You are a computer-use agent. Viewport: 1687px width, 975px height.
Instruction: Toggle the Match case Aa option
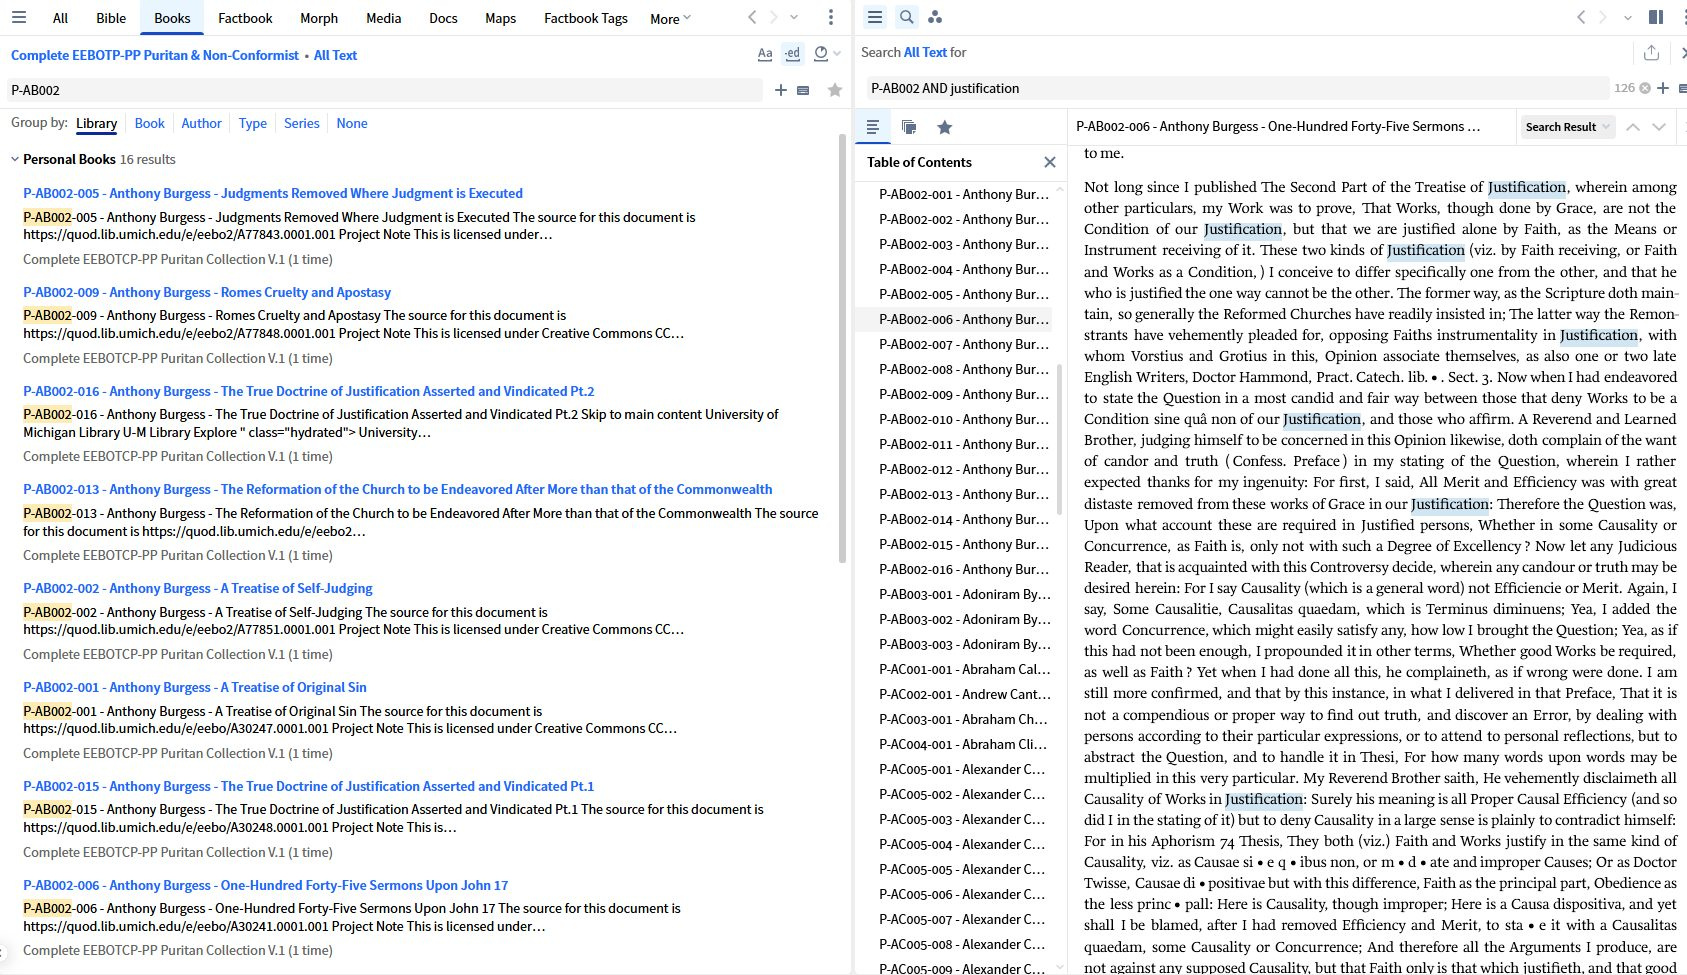pos(765,54)
